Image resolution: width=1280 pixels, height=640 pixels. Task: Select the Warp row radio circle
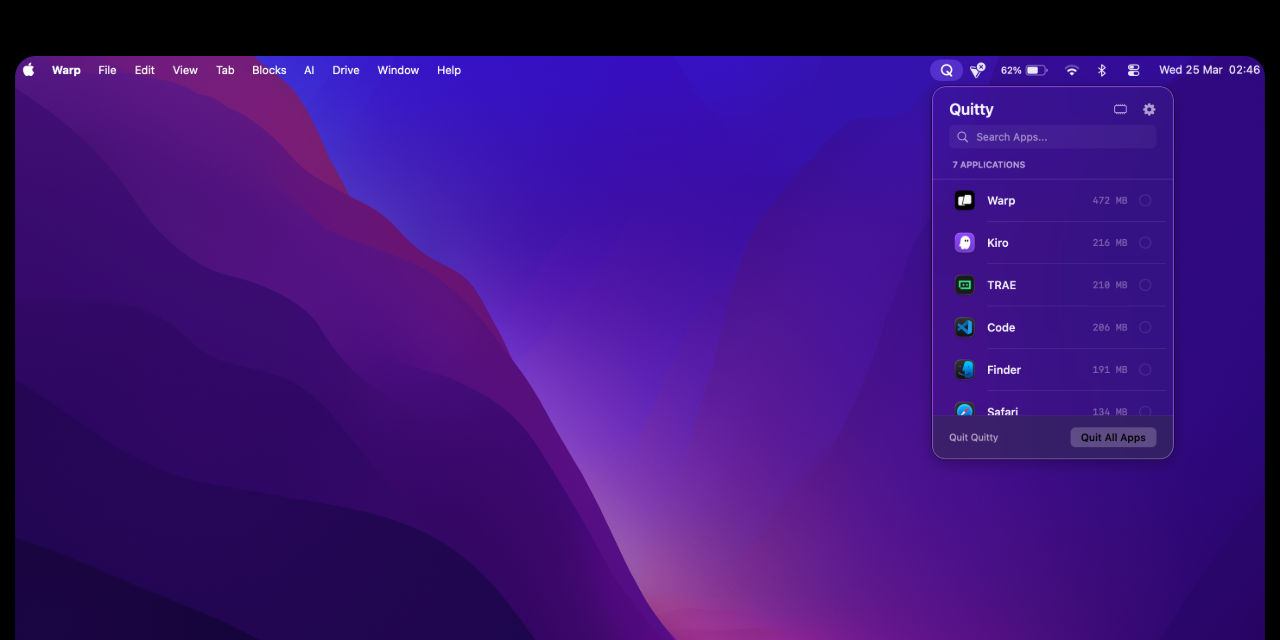pyautogui.click(x=1145, y=201)
